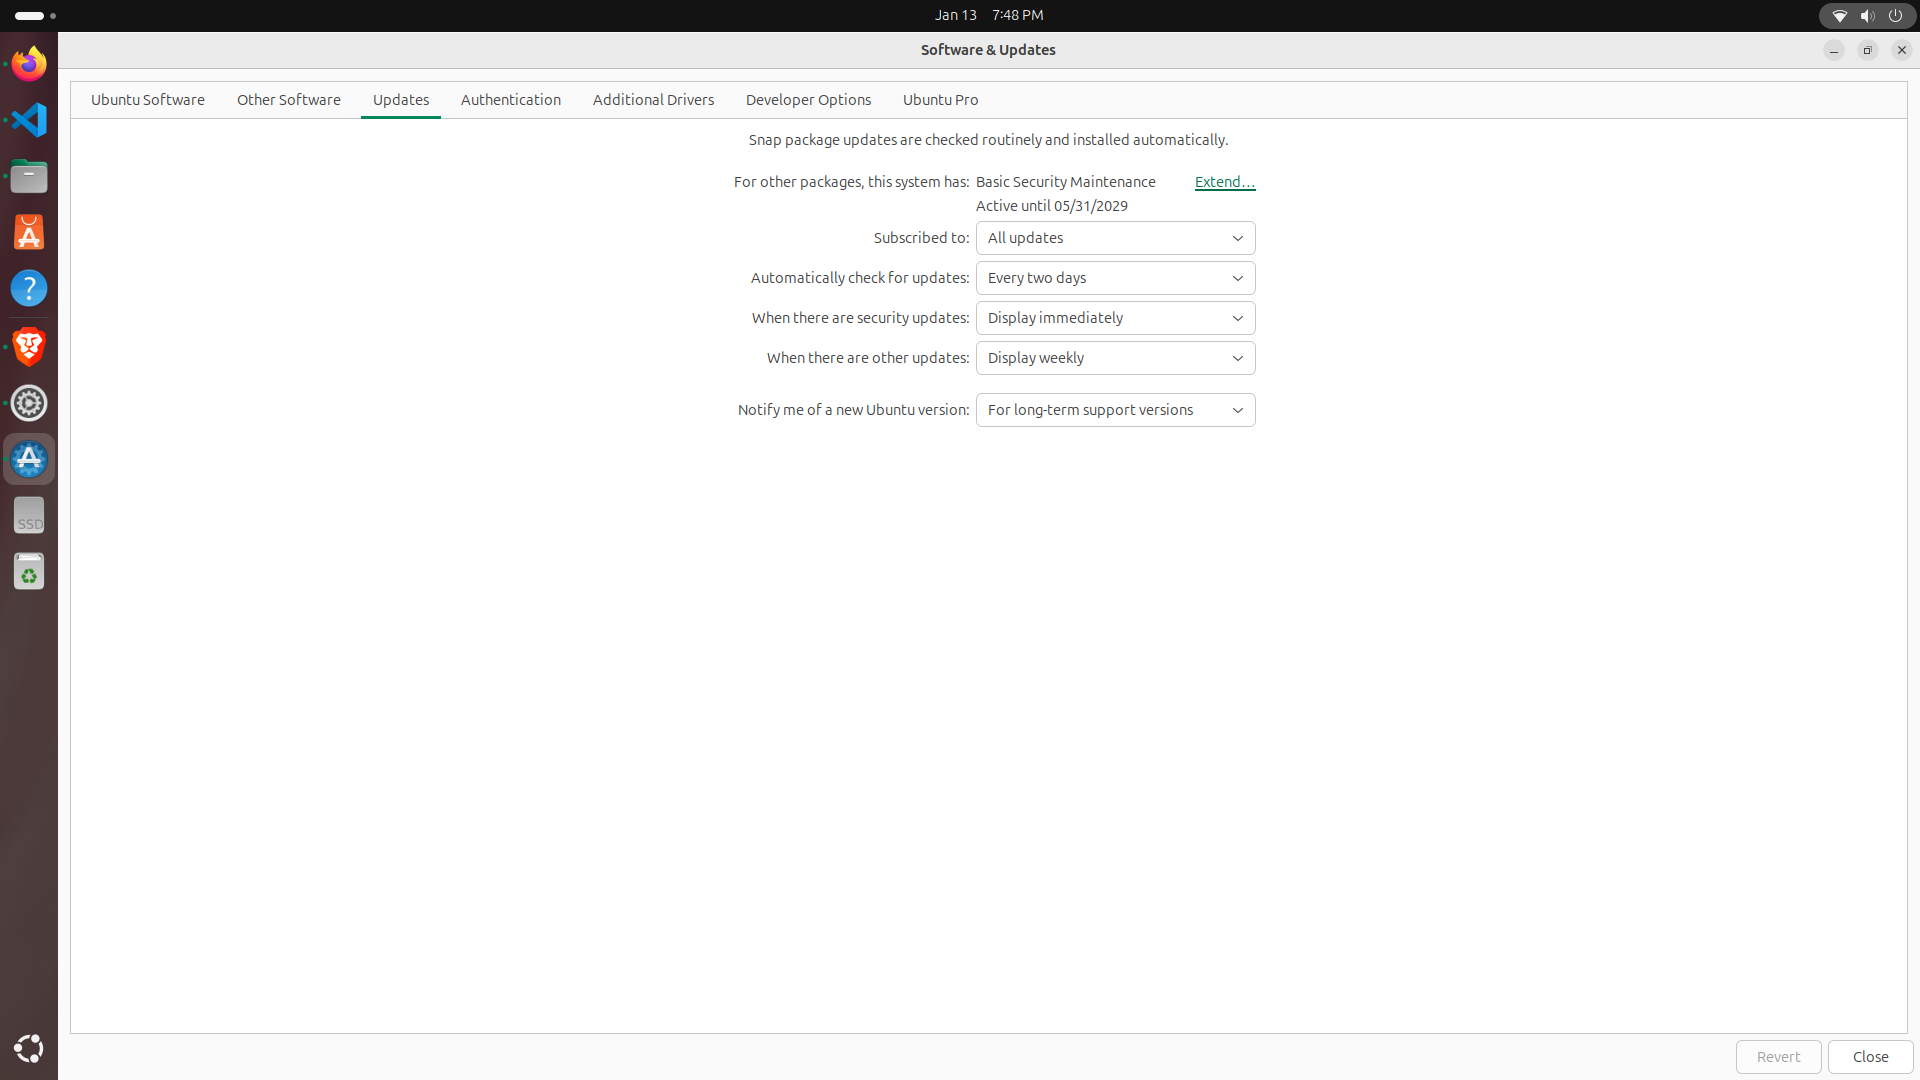Screen dimensions: 1920x1080
Task: Show applications with Ubuntu logo button
Action: (x=29, y=1048)
